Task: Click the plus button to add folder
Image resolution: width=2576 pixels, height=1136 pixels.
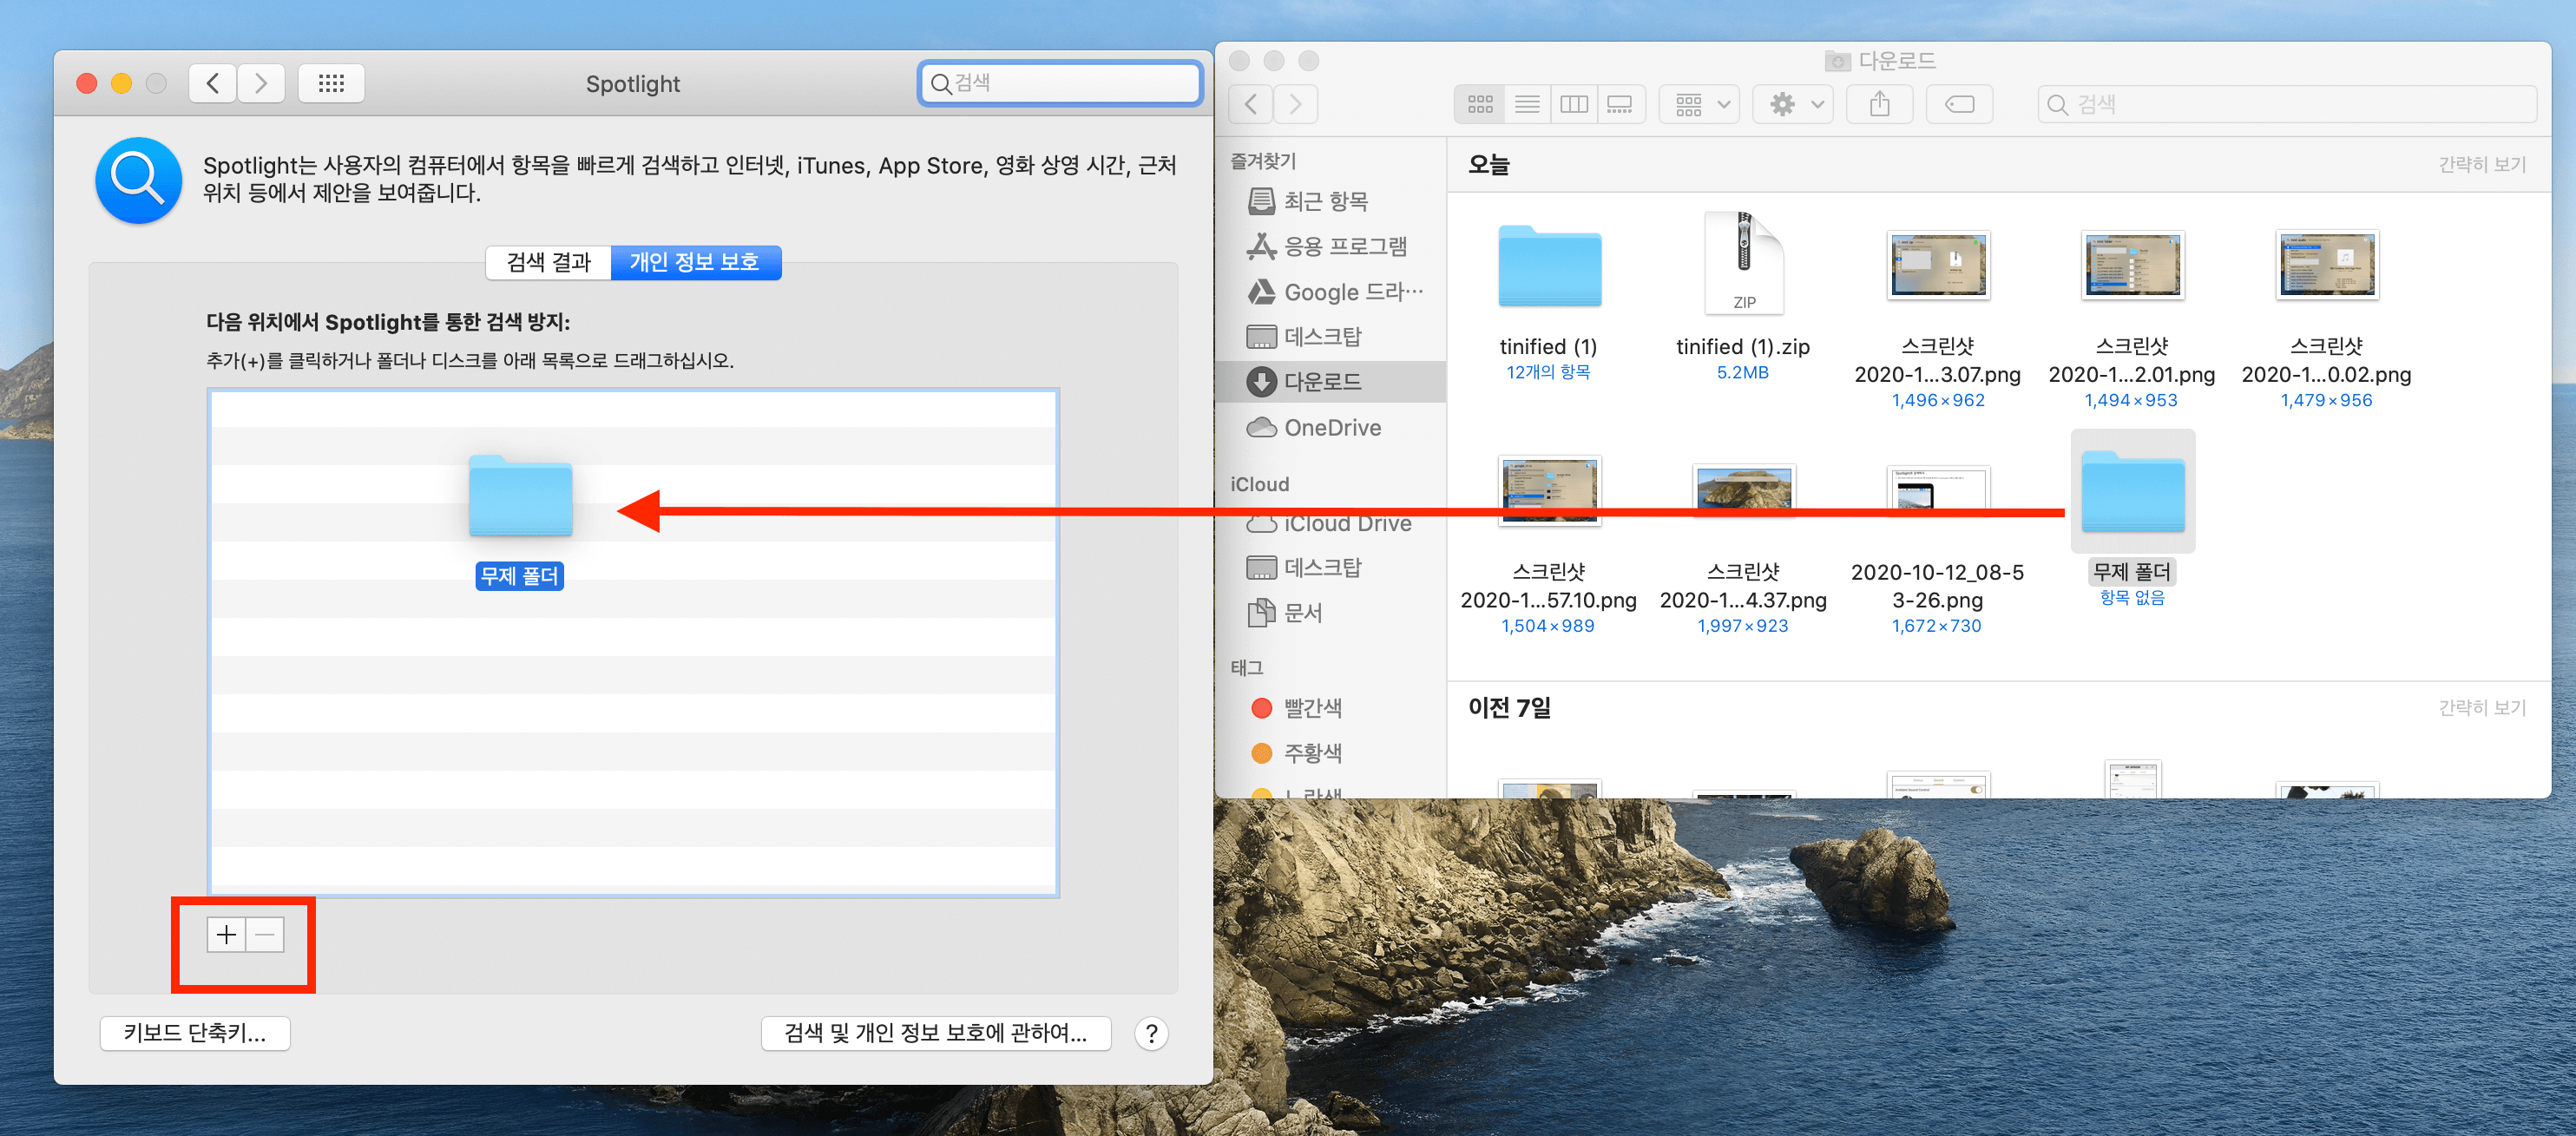Action: click(226, 934)
